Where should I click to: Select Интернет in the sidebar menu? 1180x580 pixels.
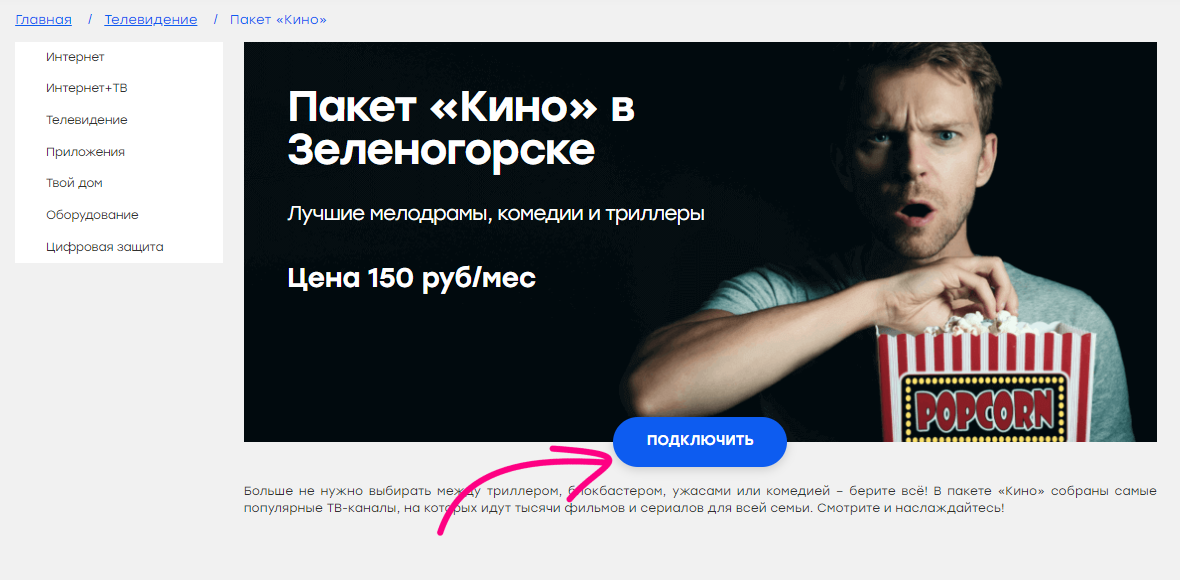pyautogui.click(x=75, y=57)
